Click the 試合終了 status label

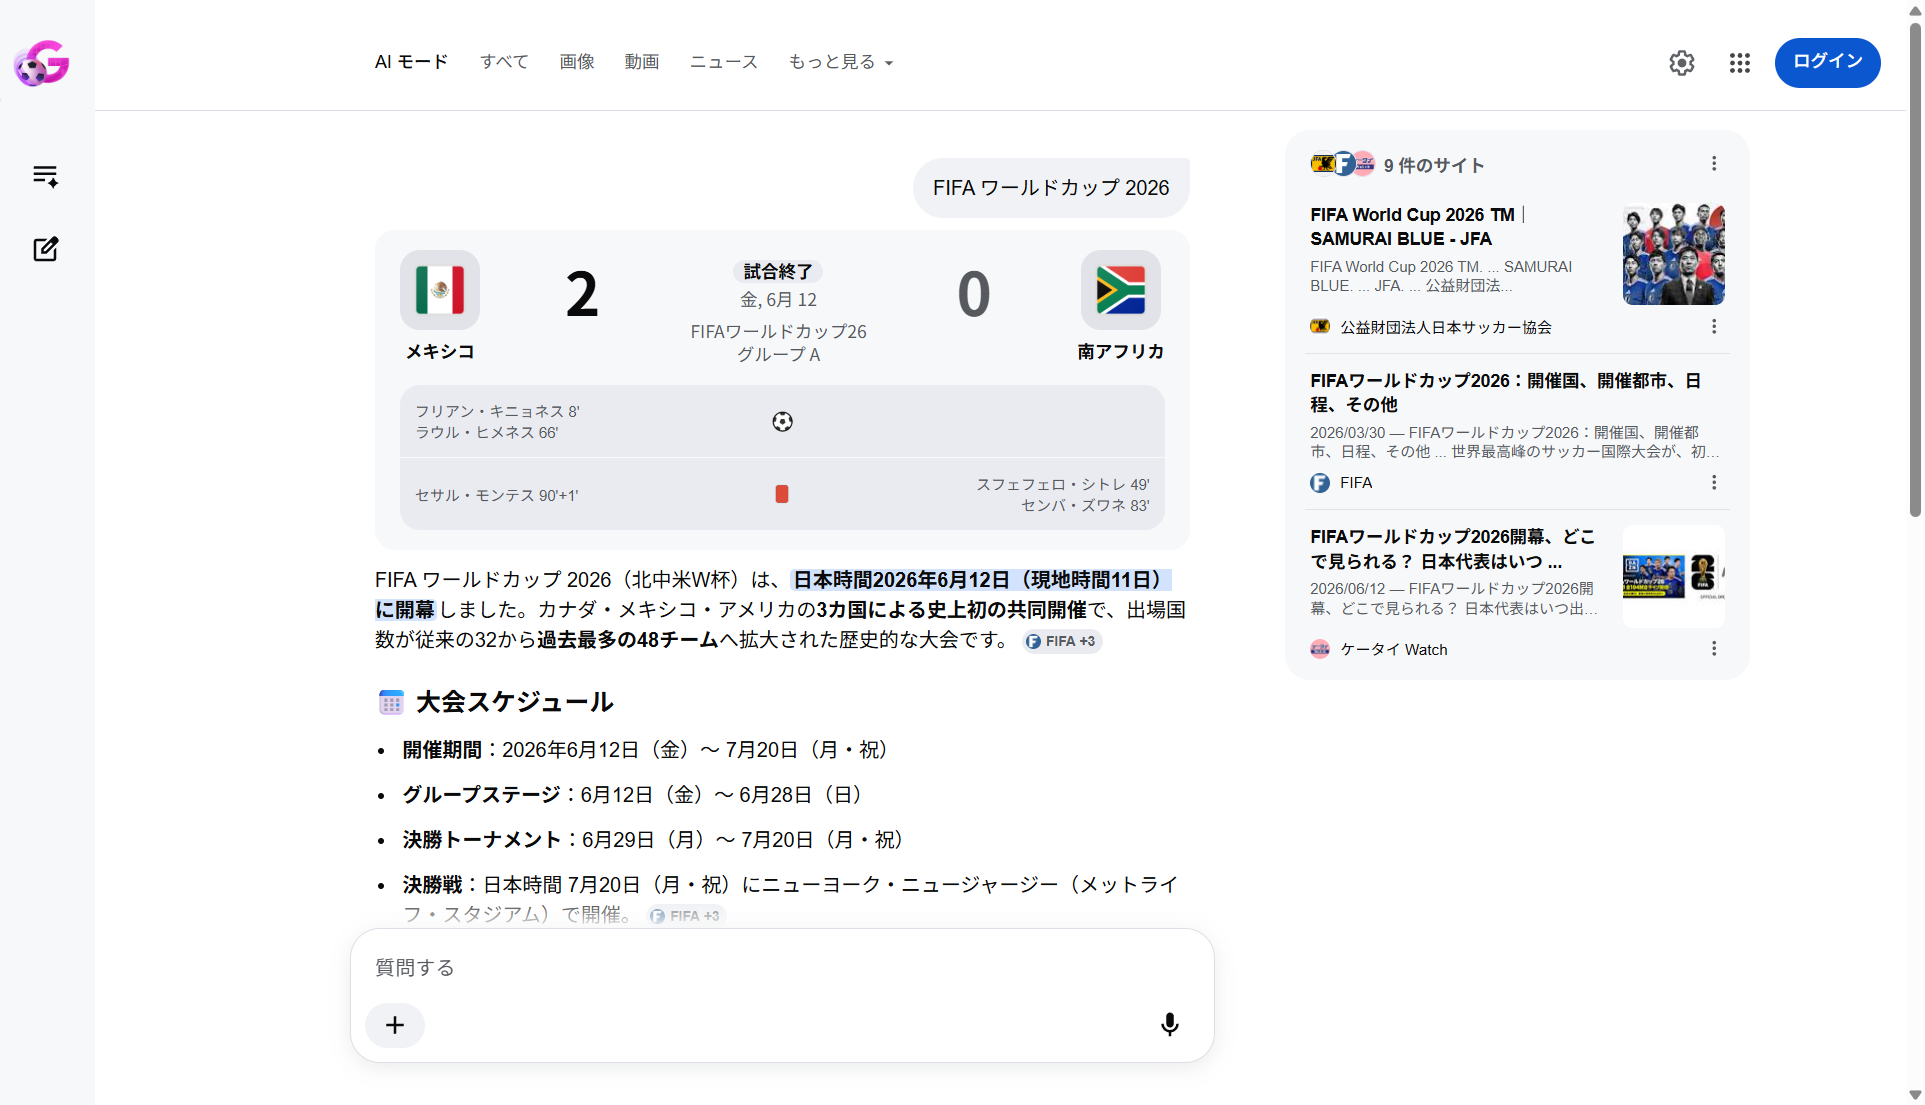(x=778, y=272)
